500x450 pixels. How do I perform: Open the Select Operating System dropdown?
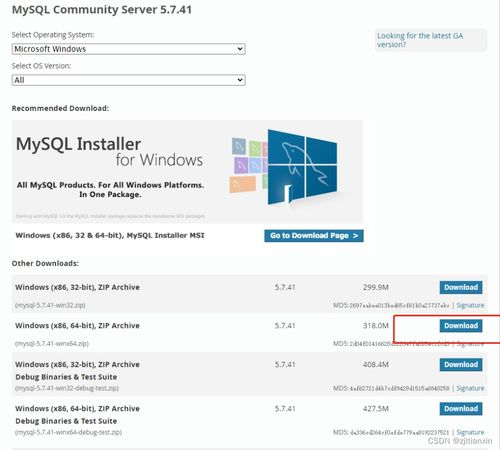pos(129,49)
